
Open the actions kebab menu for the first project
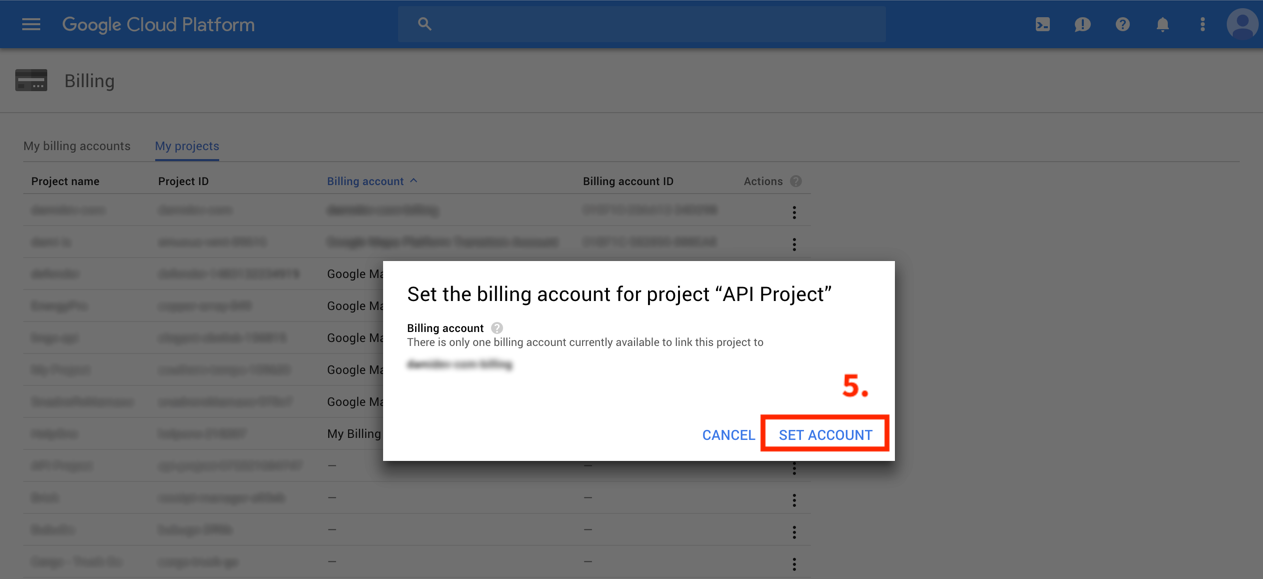[x=794, y=212]
